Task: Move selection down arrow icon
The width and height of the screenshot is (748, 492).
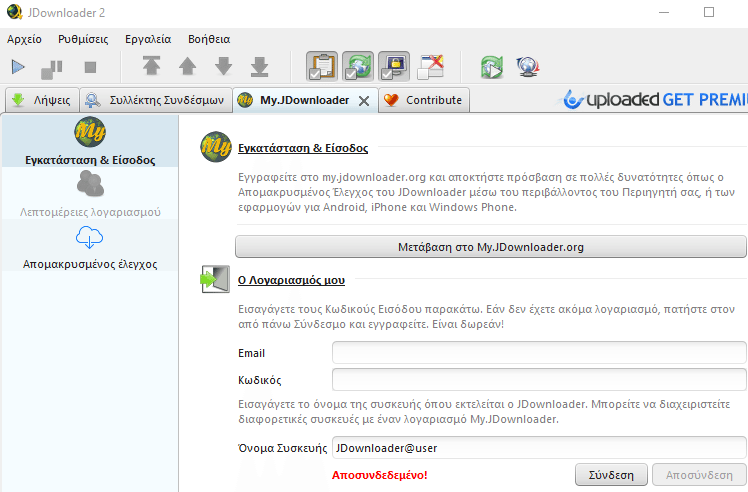Action: tap(223, 66)
